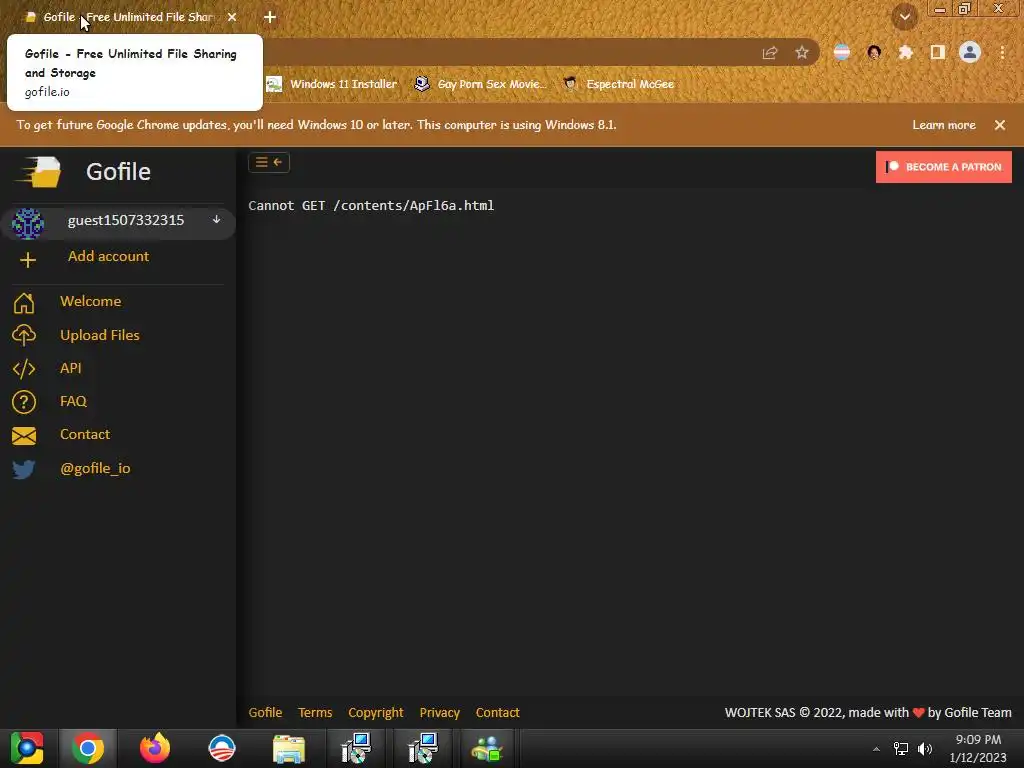This screenshot has width=1024, height=768.
Task: Open the Chrome profile avatar
Action: click(x=970, y=52)
